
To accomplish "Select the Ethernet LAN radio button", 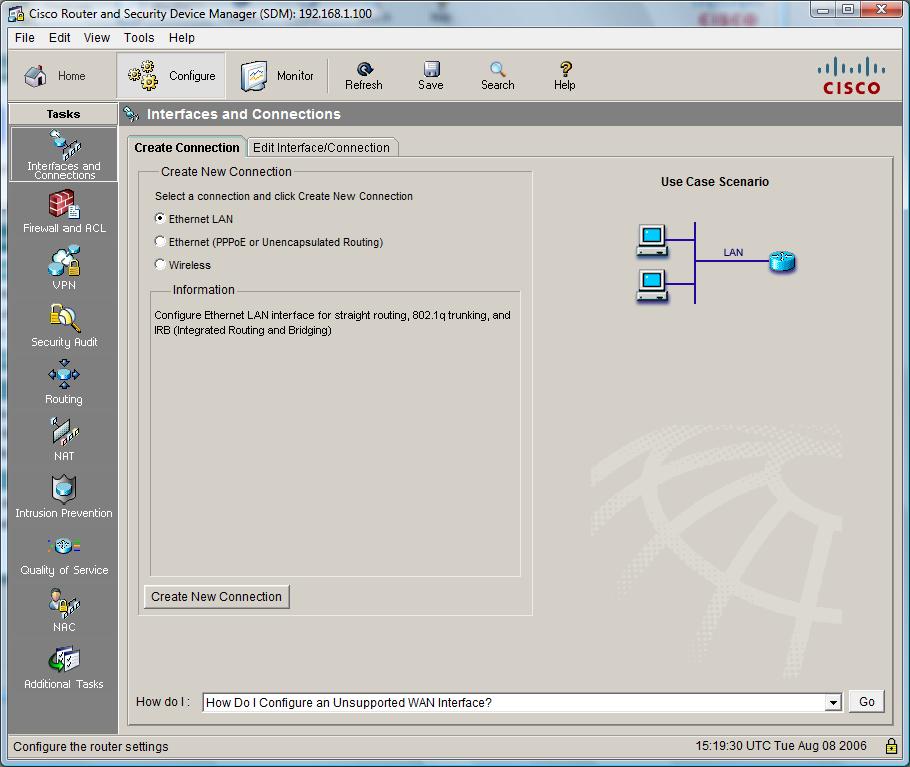I will 160,219.
